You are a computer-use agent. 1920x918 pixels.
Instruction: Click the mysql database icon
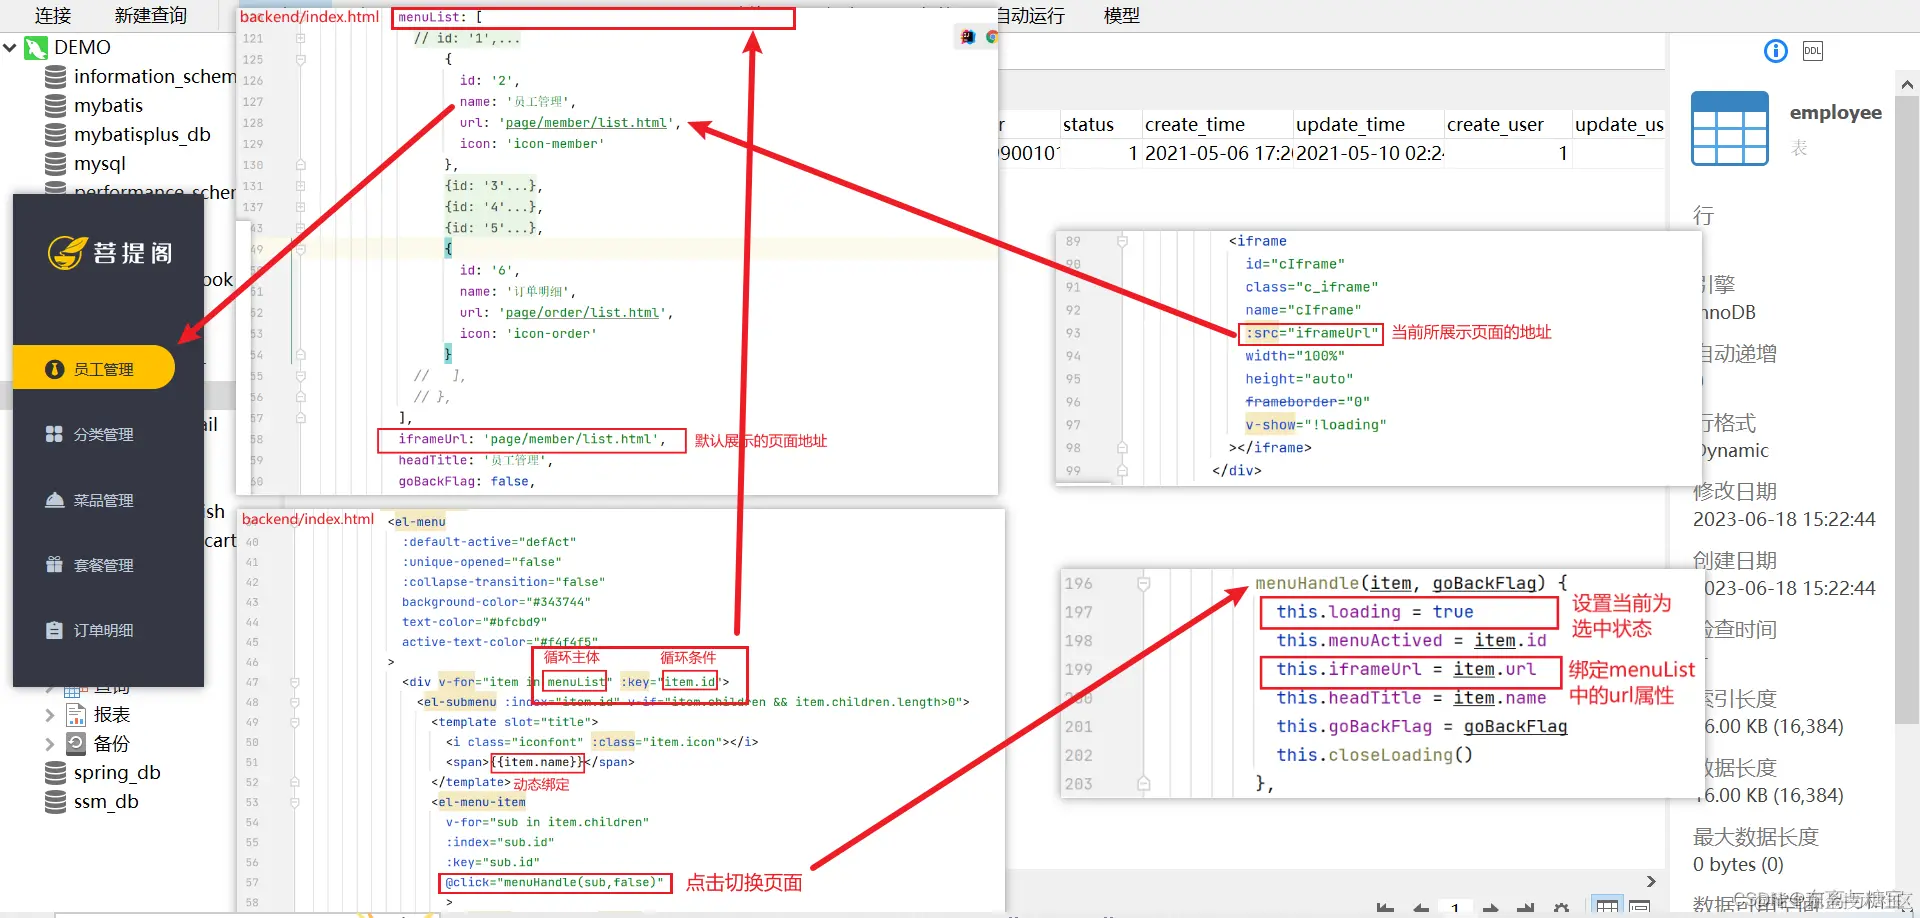(56, 163)
